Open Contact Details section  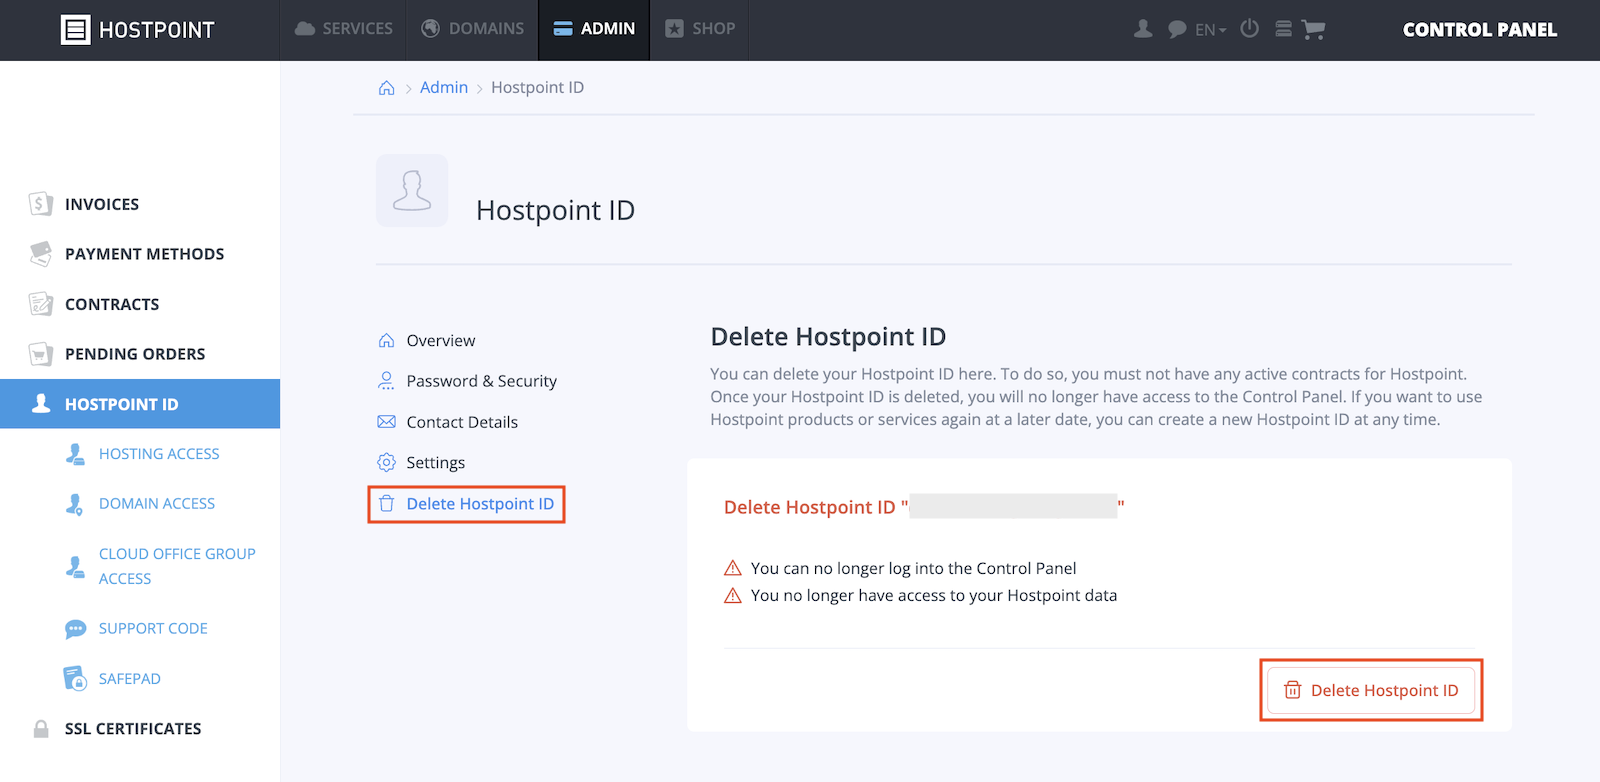click(x=462, y=422)
